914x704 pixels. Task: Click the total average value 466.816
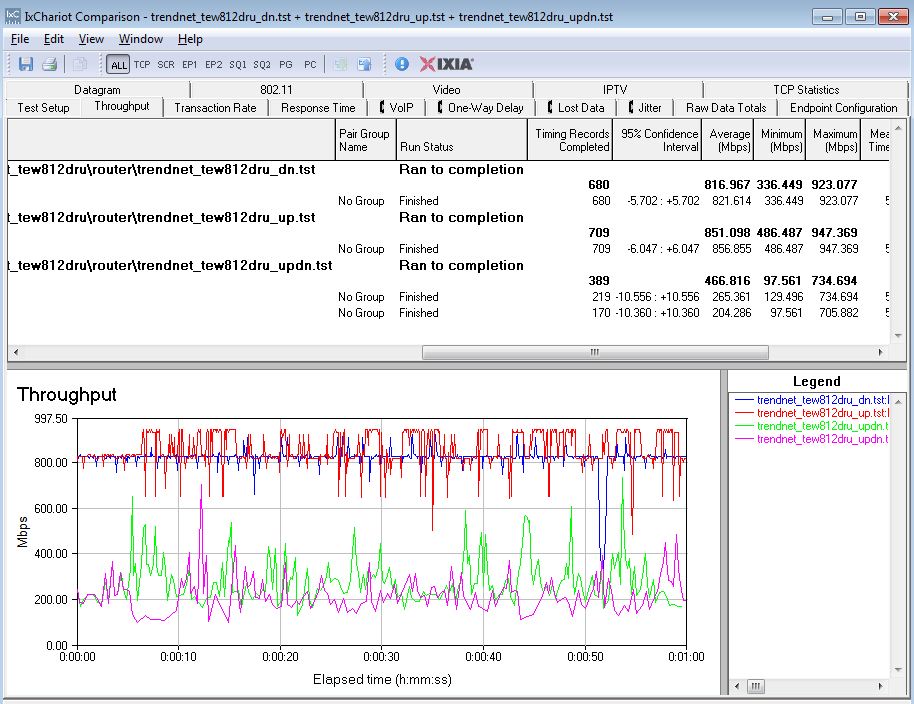(x=727, y=281)
